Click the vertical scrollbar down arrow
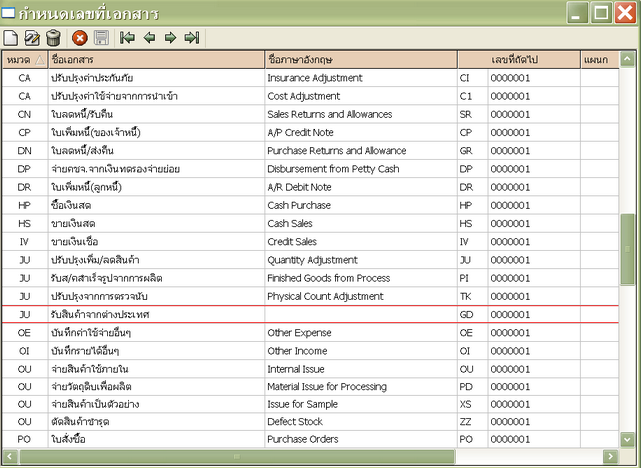 (627, 439)
